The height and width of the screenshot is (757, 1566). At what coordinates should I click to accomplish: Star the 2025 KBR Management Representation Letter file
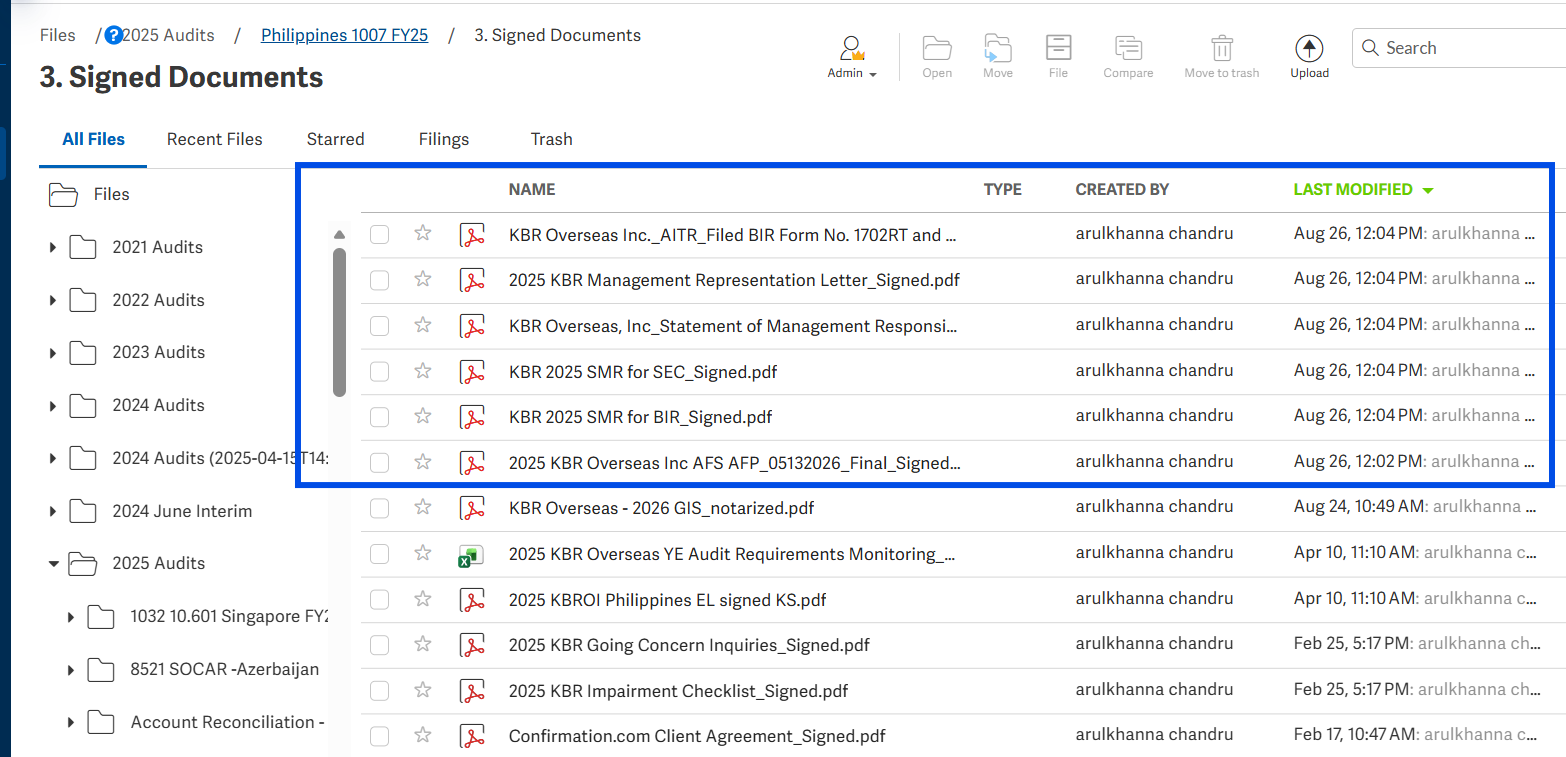click(x=423, y=279)
